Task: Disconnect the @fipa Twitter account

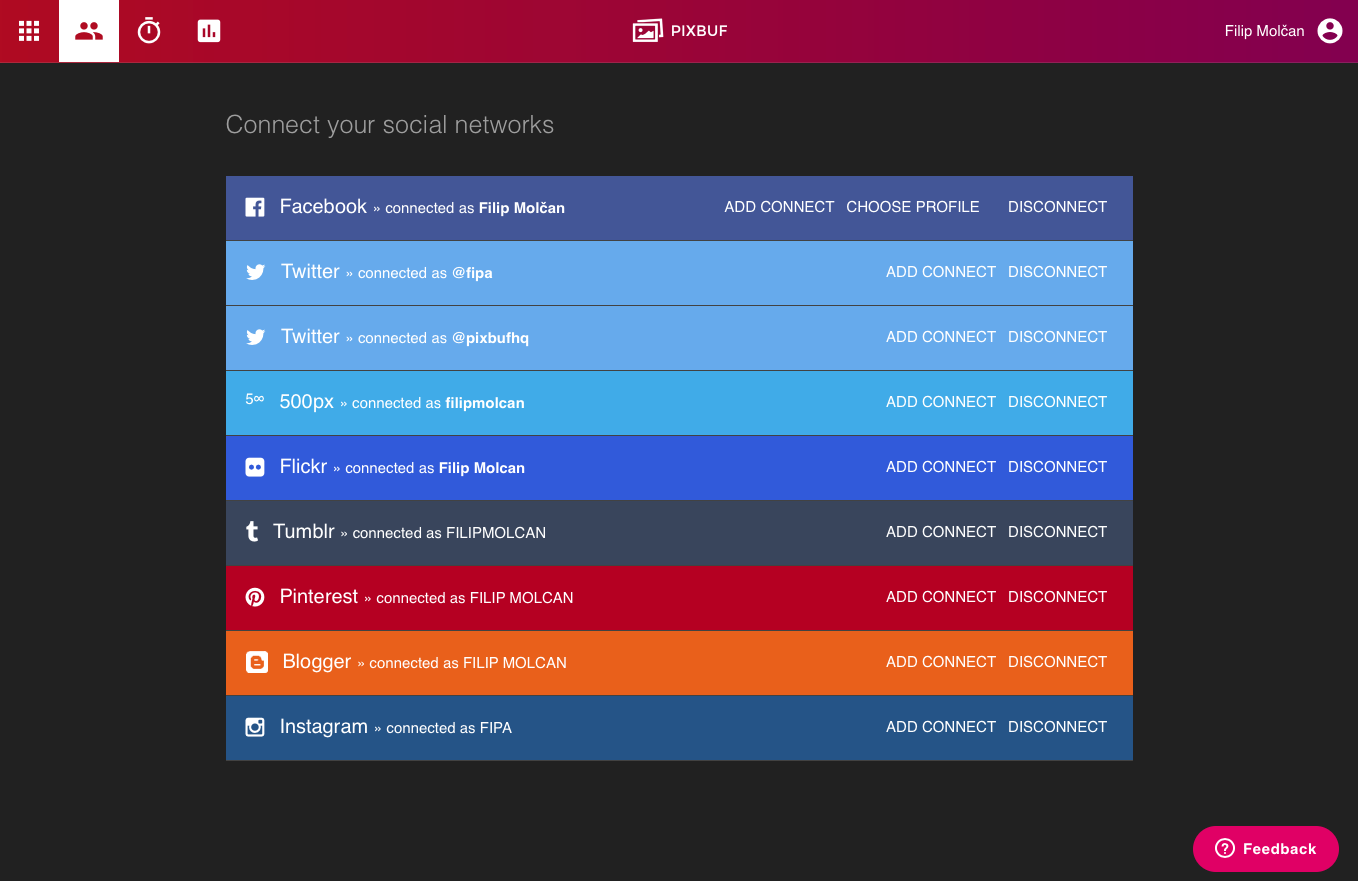Action: pos(1057,272)
